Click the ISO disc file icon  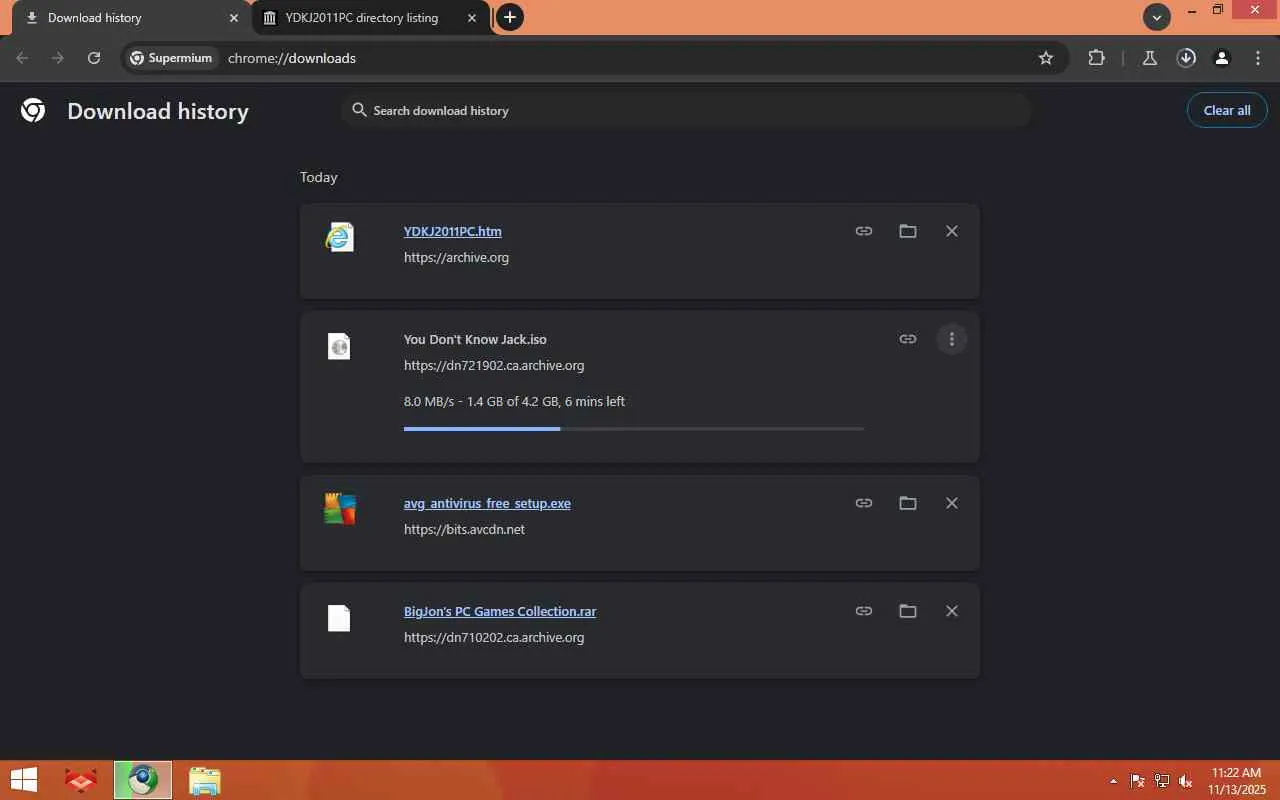click(340, 346)
